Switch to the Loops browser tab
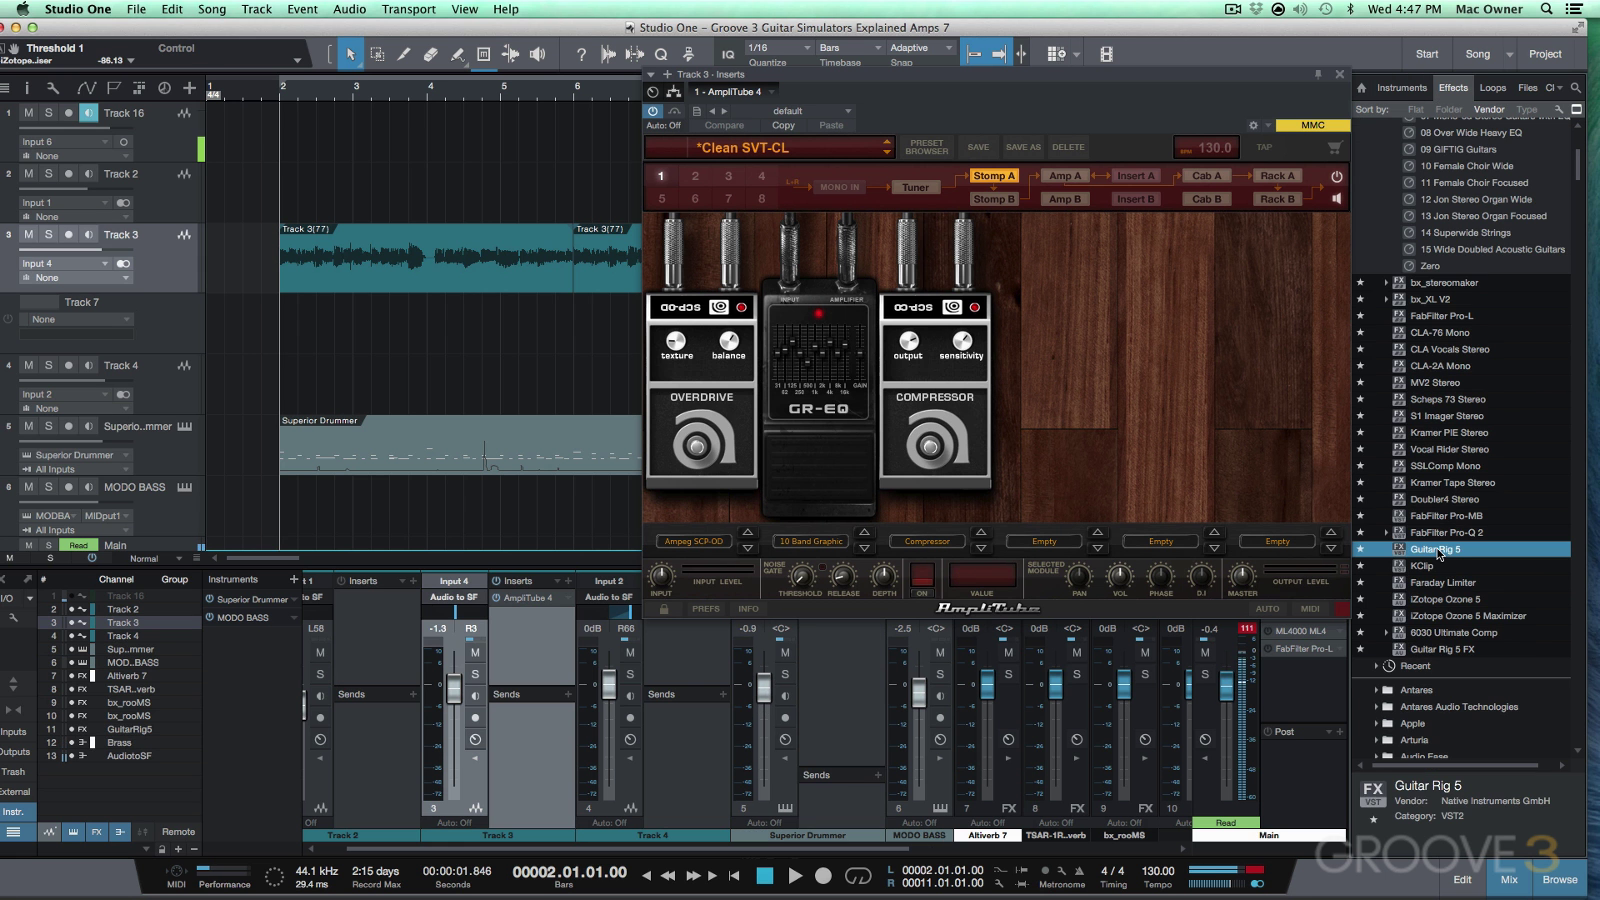The image size is (1600, 900). 1493,88
